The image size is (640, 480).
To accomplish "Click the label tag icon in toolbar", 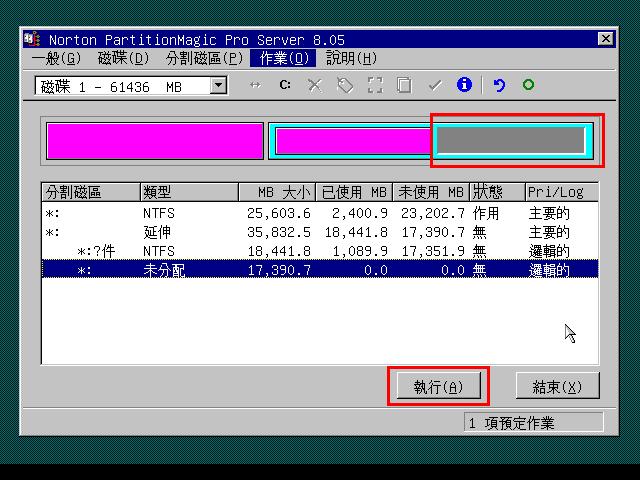I will point(345,85).
